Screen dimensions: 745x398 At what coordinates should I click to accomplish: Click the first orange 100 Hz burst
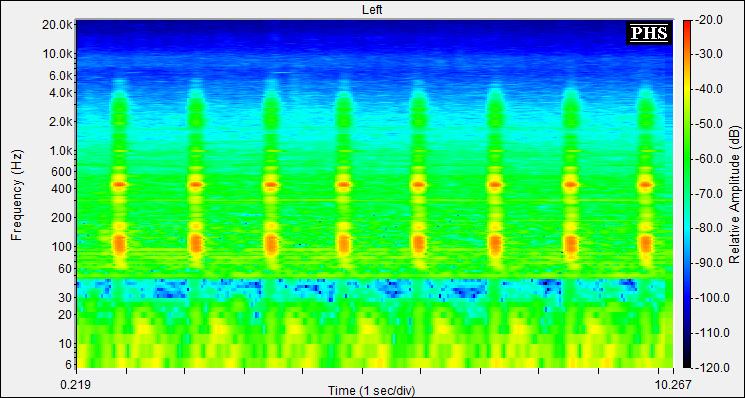[x=119, y=244]
